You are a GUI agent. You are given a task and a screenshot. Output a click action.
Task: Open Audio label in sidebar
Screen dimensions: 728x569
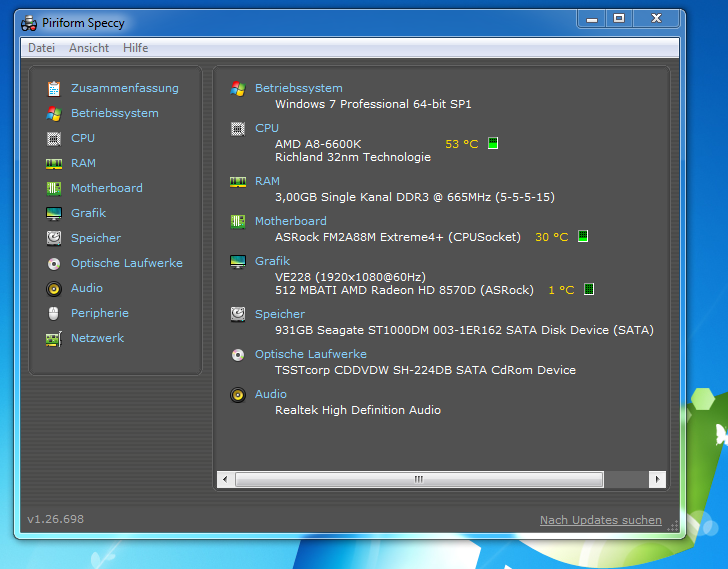point(87,288)
